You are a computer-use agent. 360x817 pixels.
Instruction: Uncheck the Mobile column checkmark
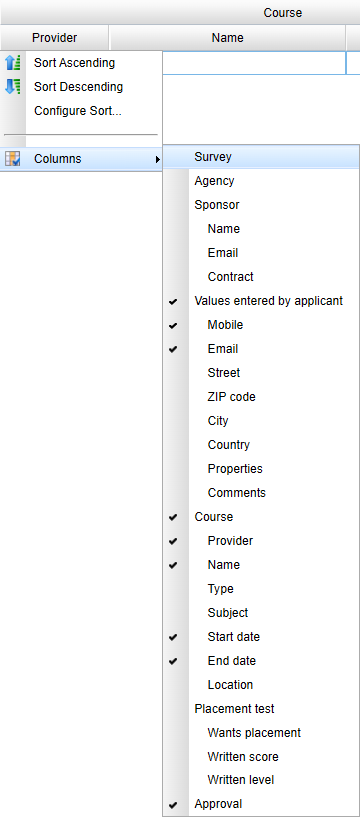(x=173, y=325)
